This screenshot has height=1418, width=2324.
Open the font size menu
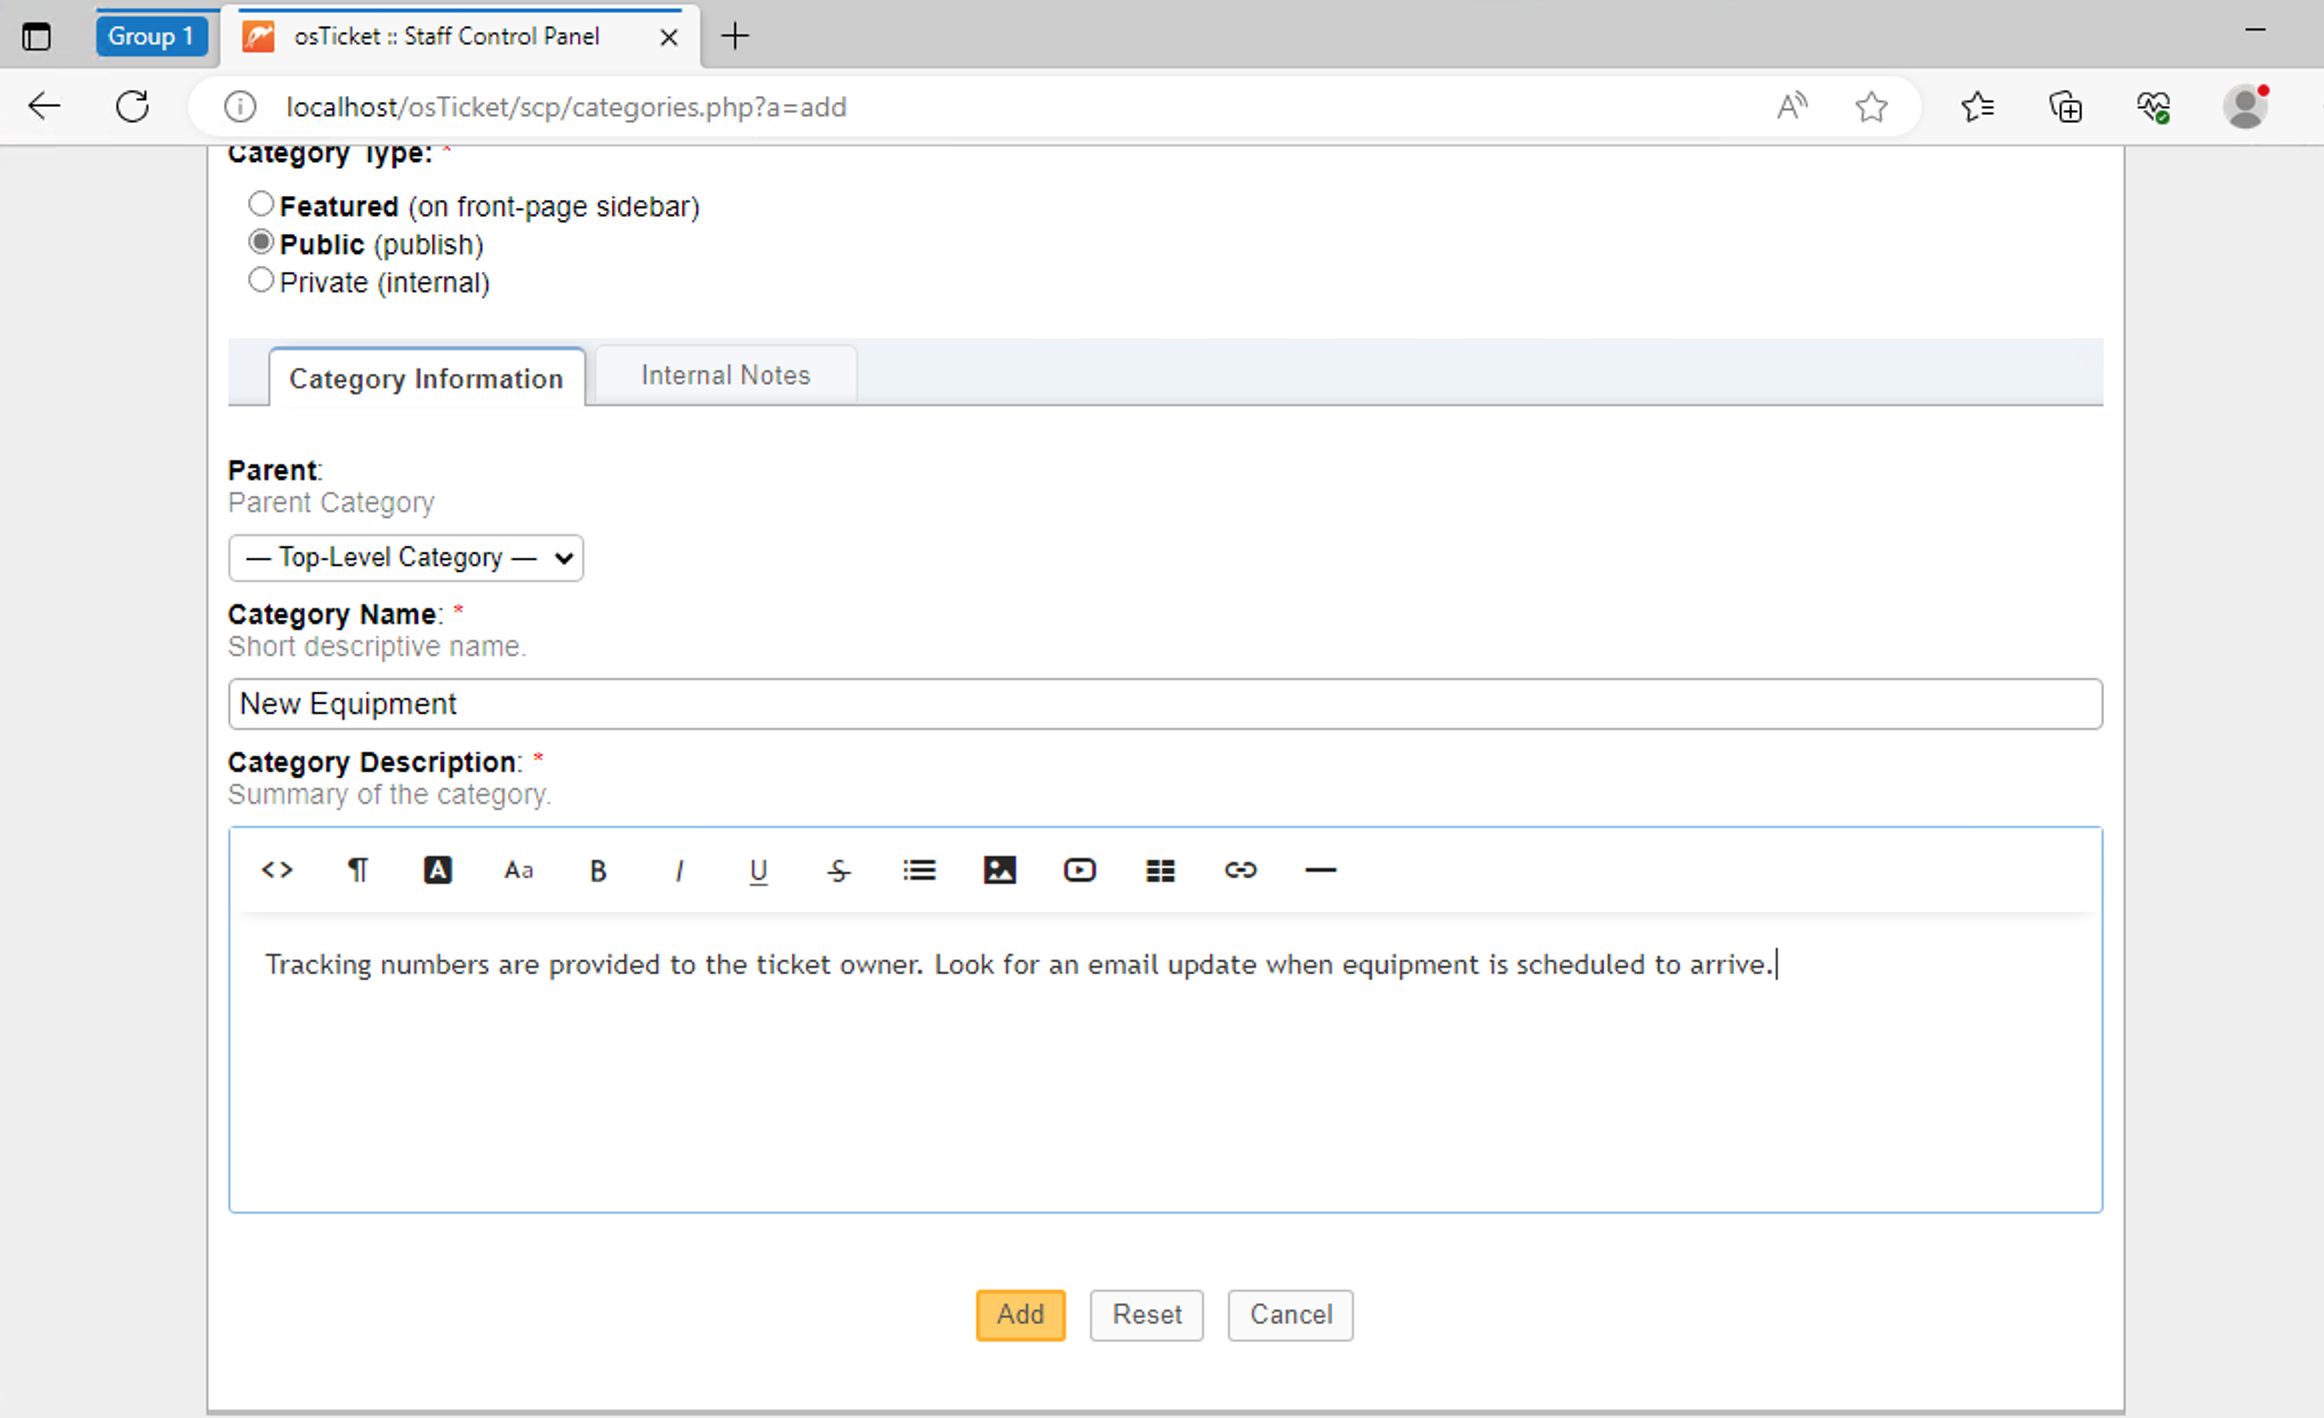518,871
